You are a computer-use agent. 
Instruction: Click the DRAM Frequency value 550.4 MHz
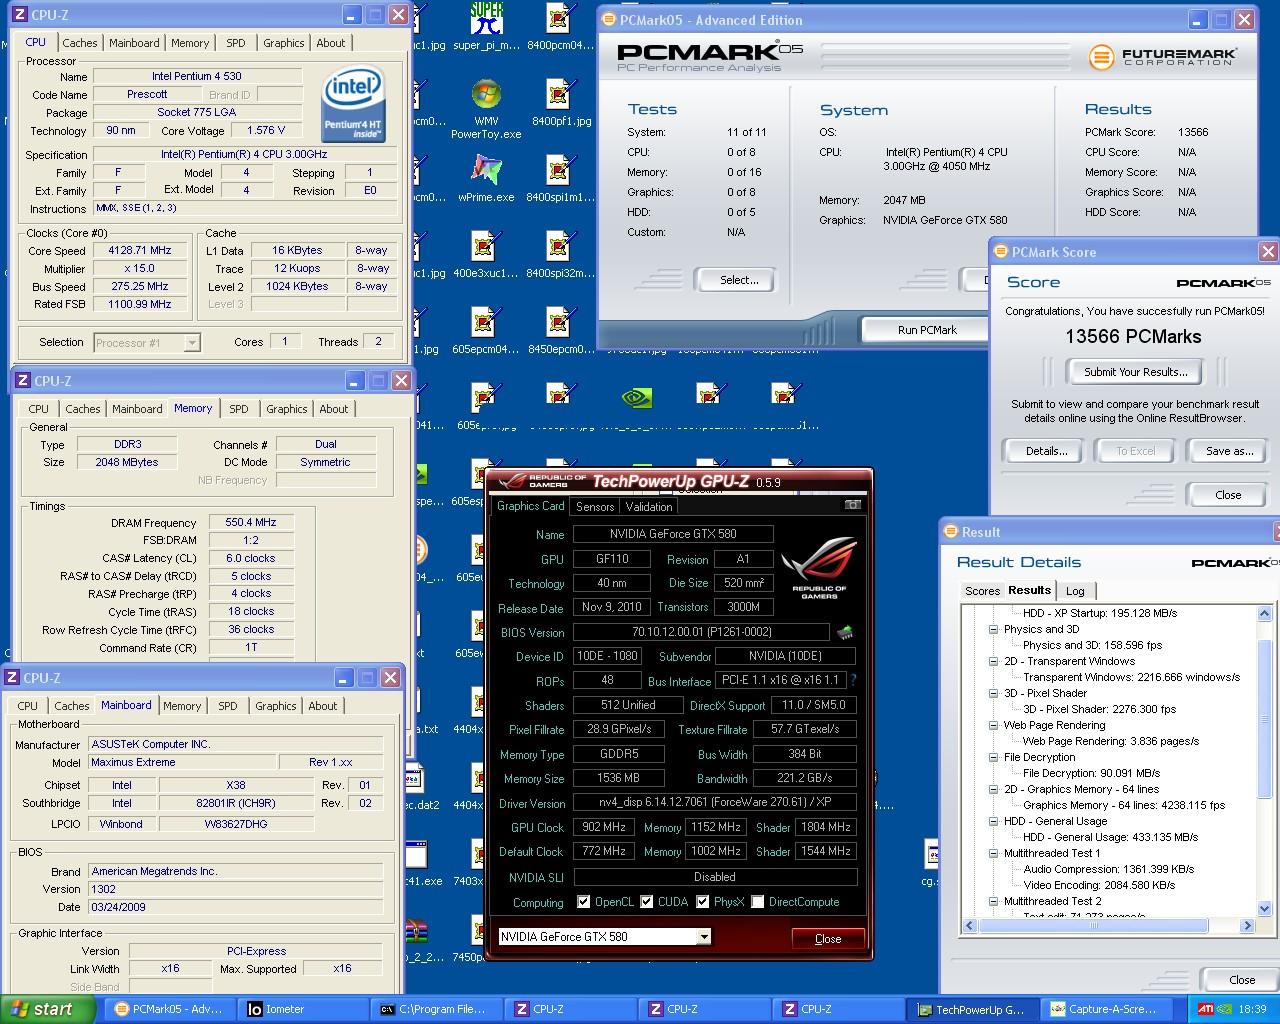tap(251, 522)
